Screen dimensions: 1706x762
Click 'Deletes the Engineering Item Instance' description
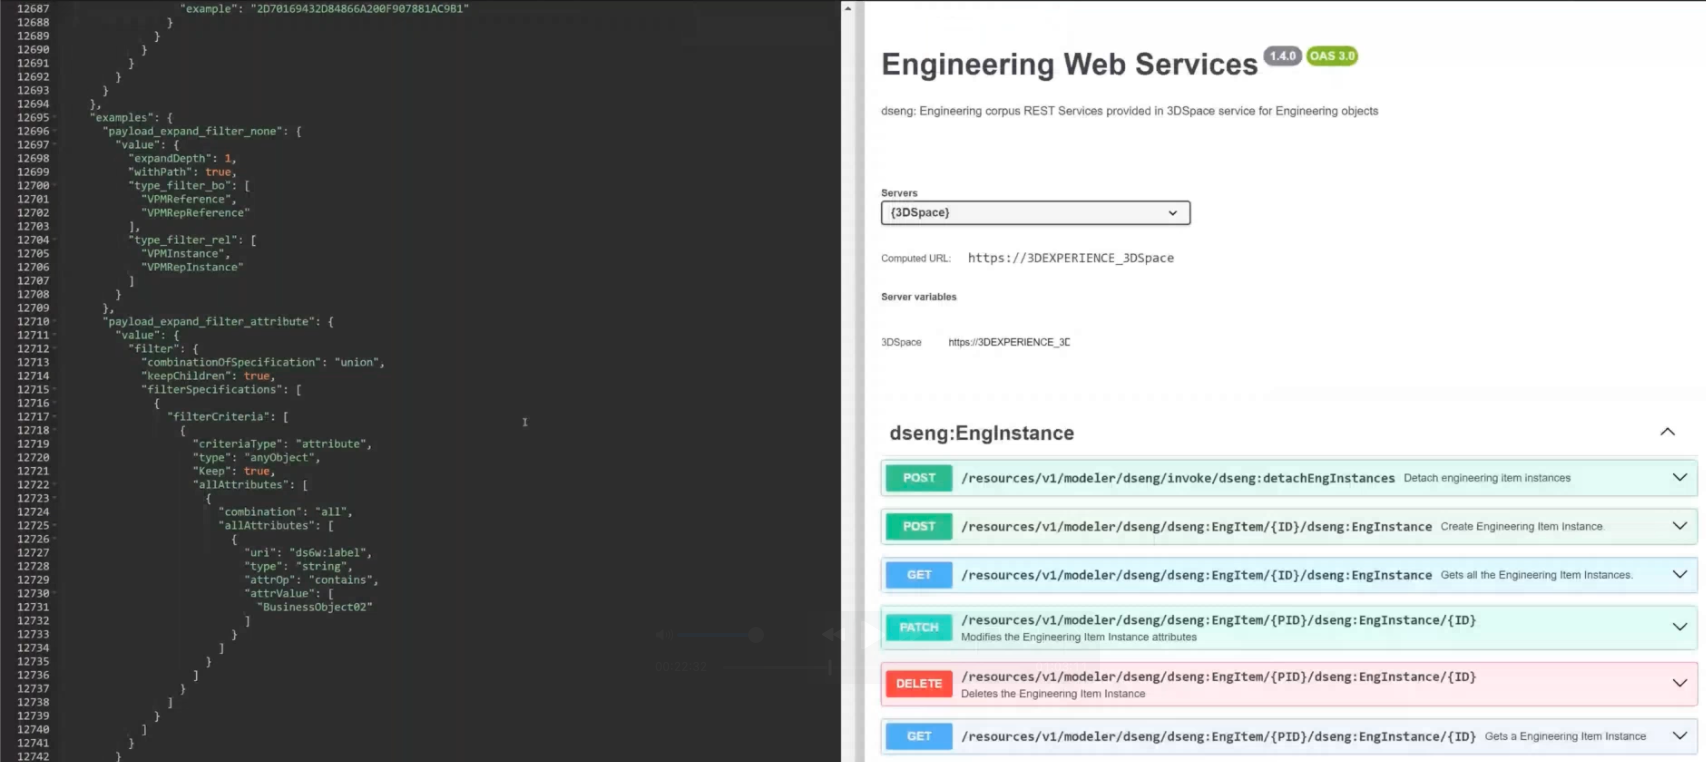(1053, 694)
